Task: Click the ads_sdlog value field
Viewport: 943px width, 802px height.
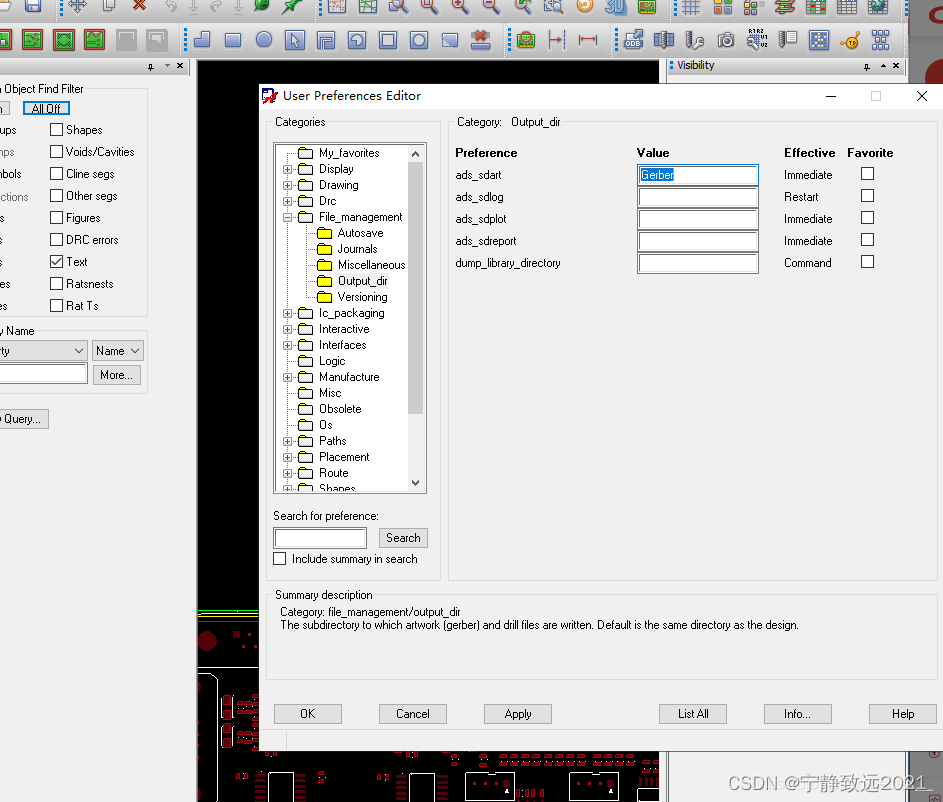Action: pyautogui.click(x=698, y=197)
